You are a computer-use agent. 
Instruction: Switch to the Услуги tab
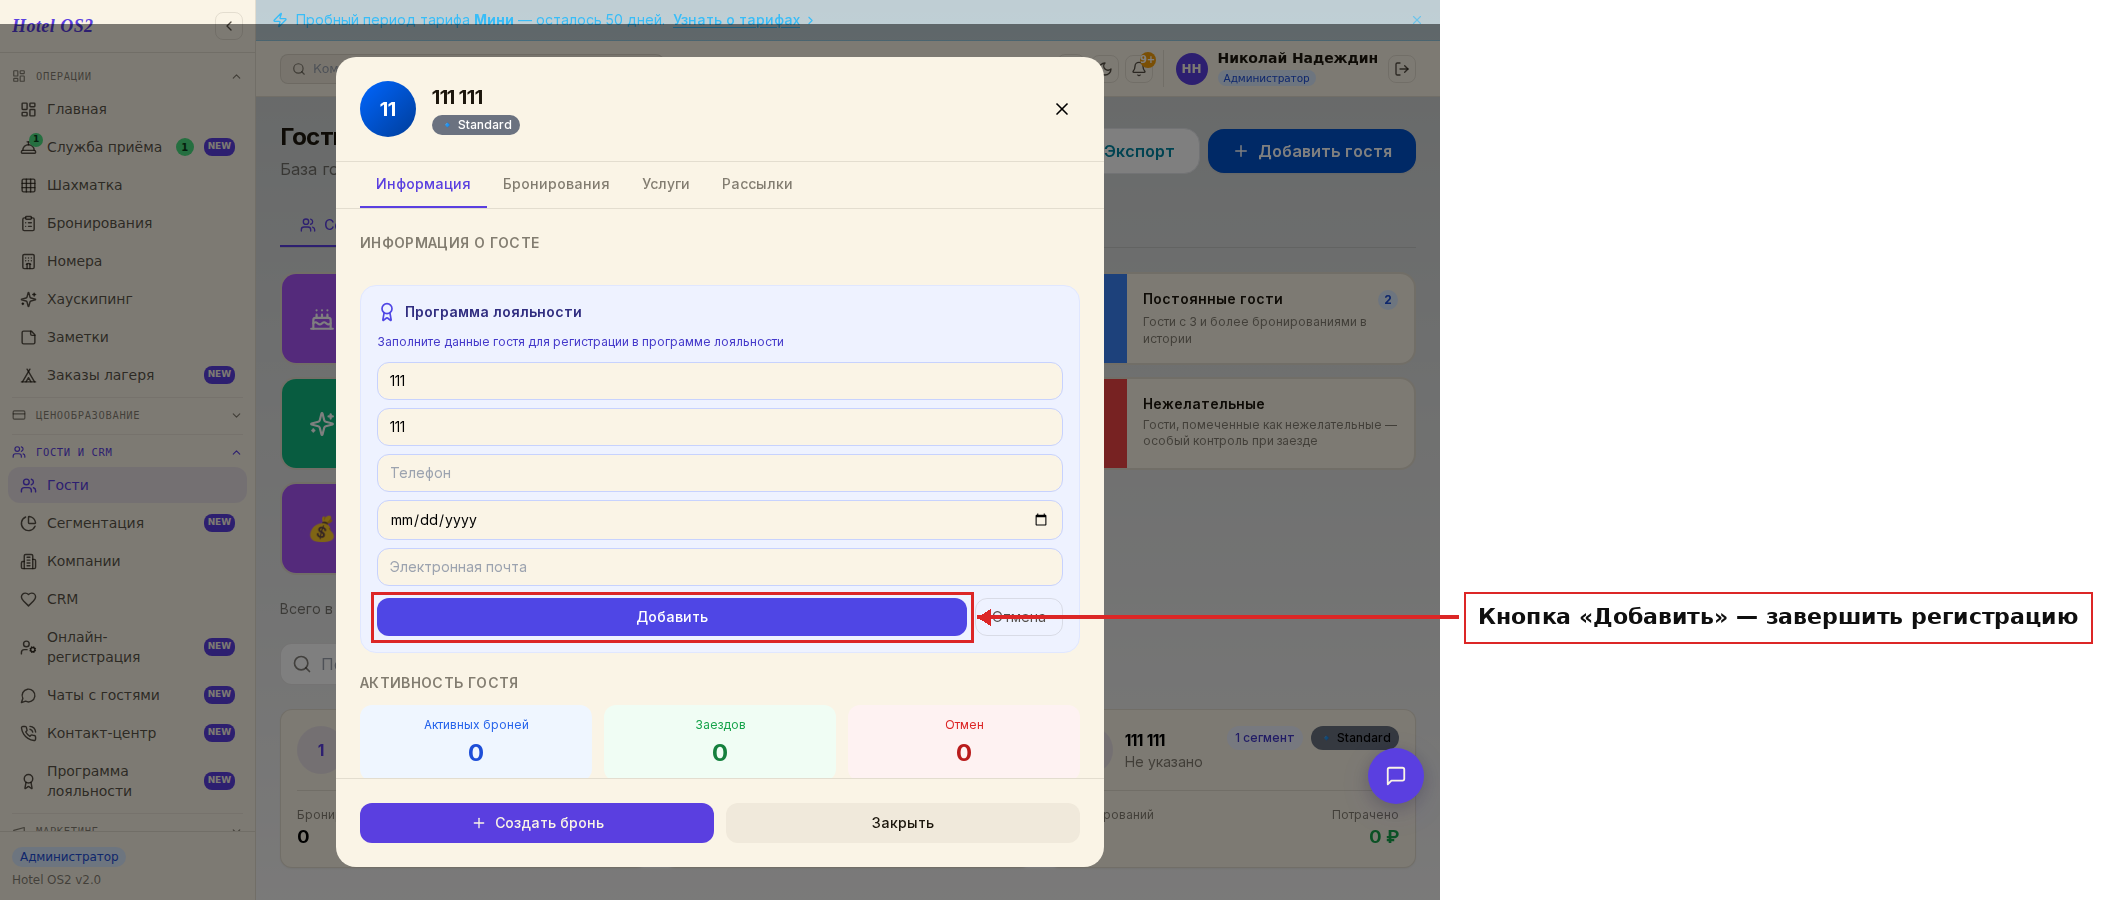pyautogui.click(x=666, y=184)
